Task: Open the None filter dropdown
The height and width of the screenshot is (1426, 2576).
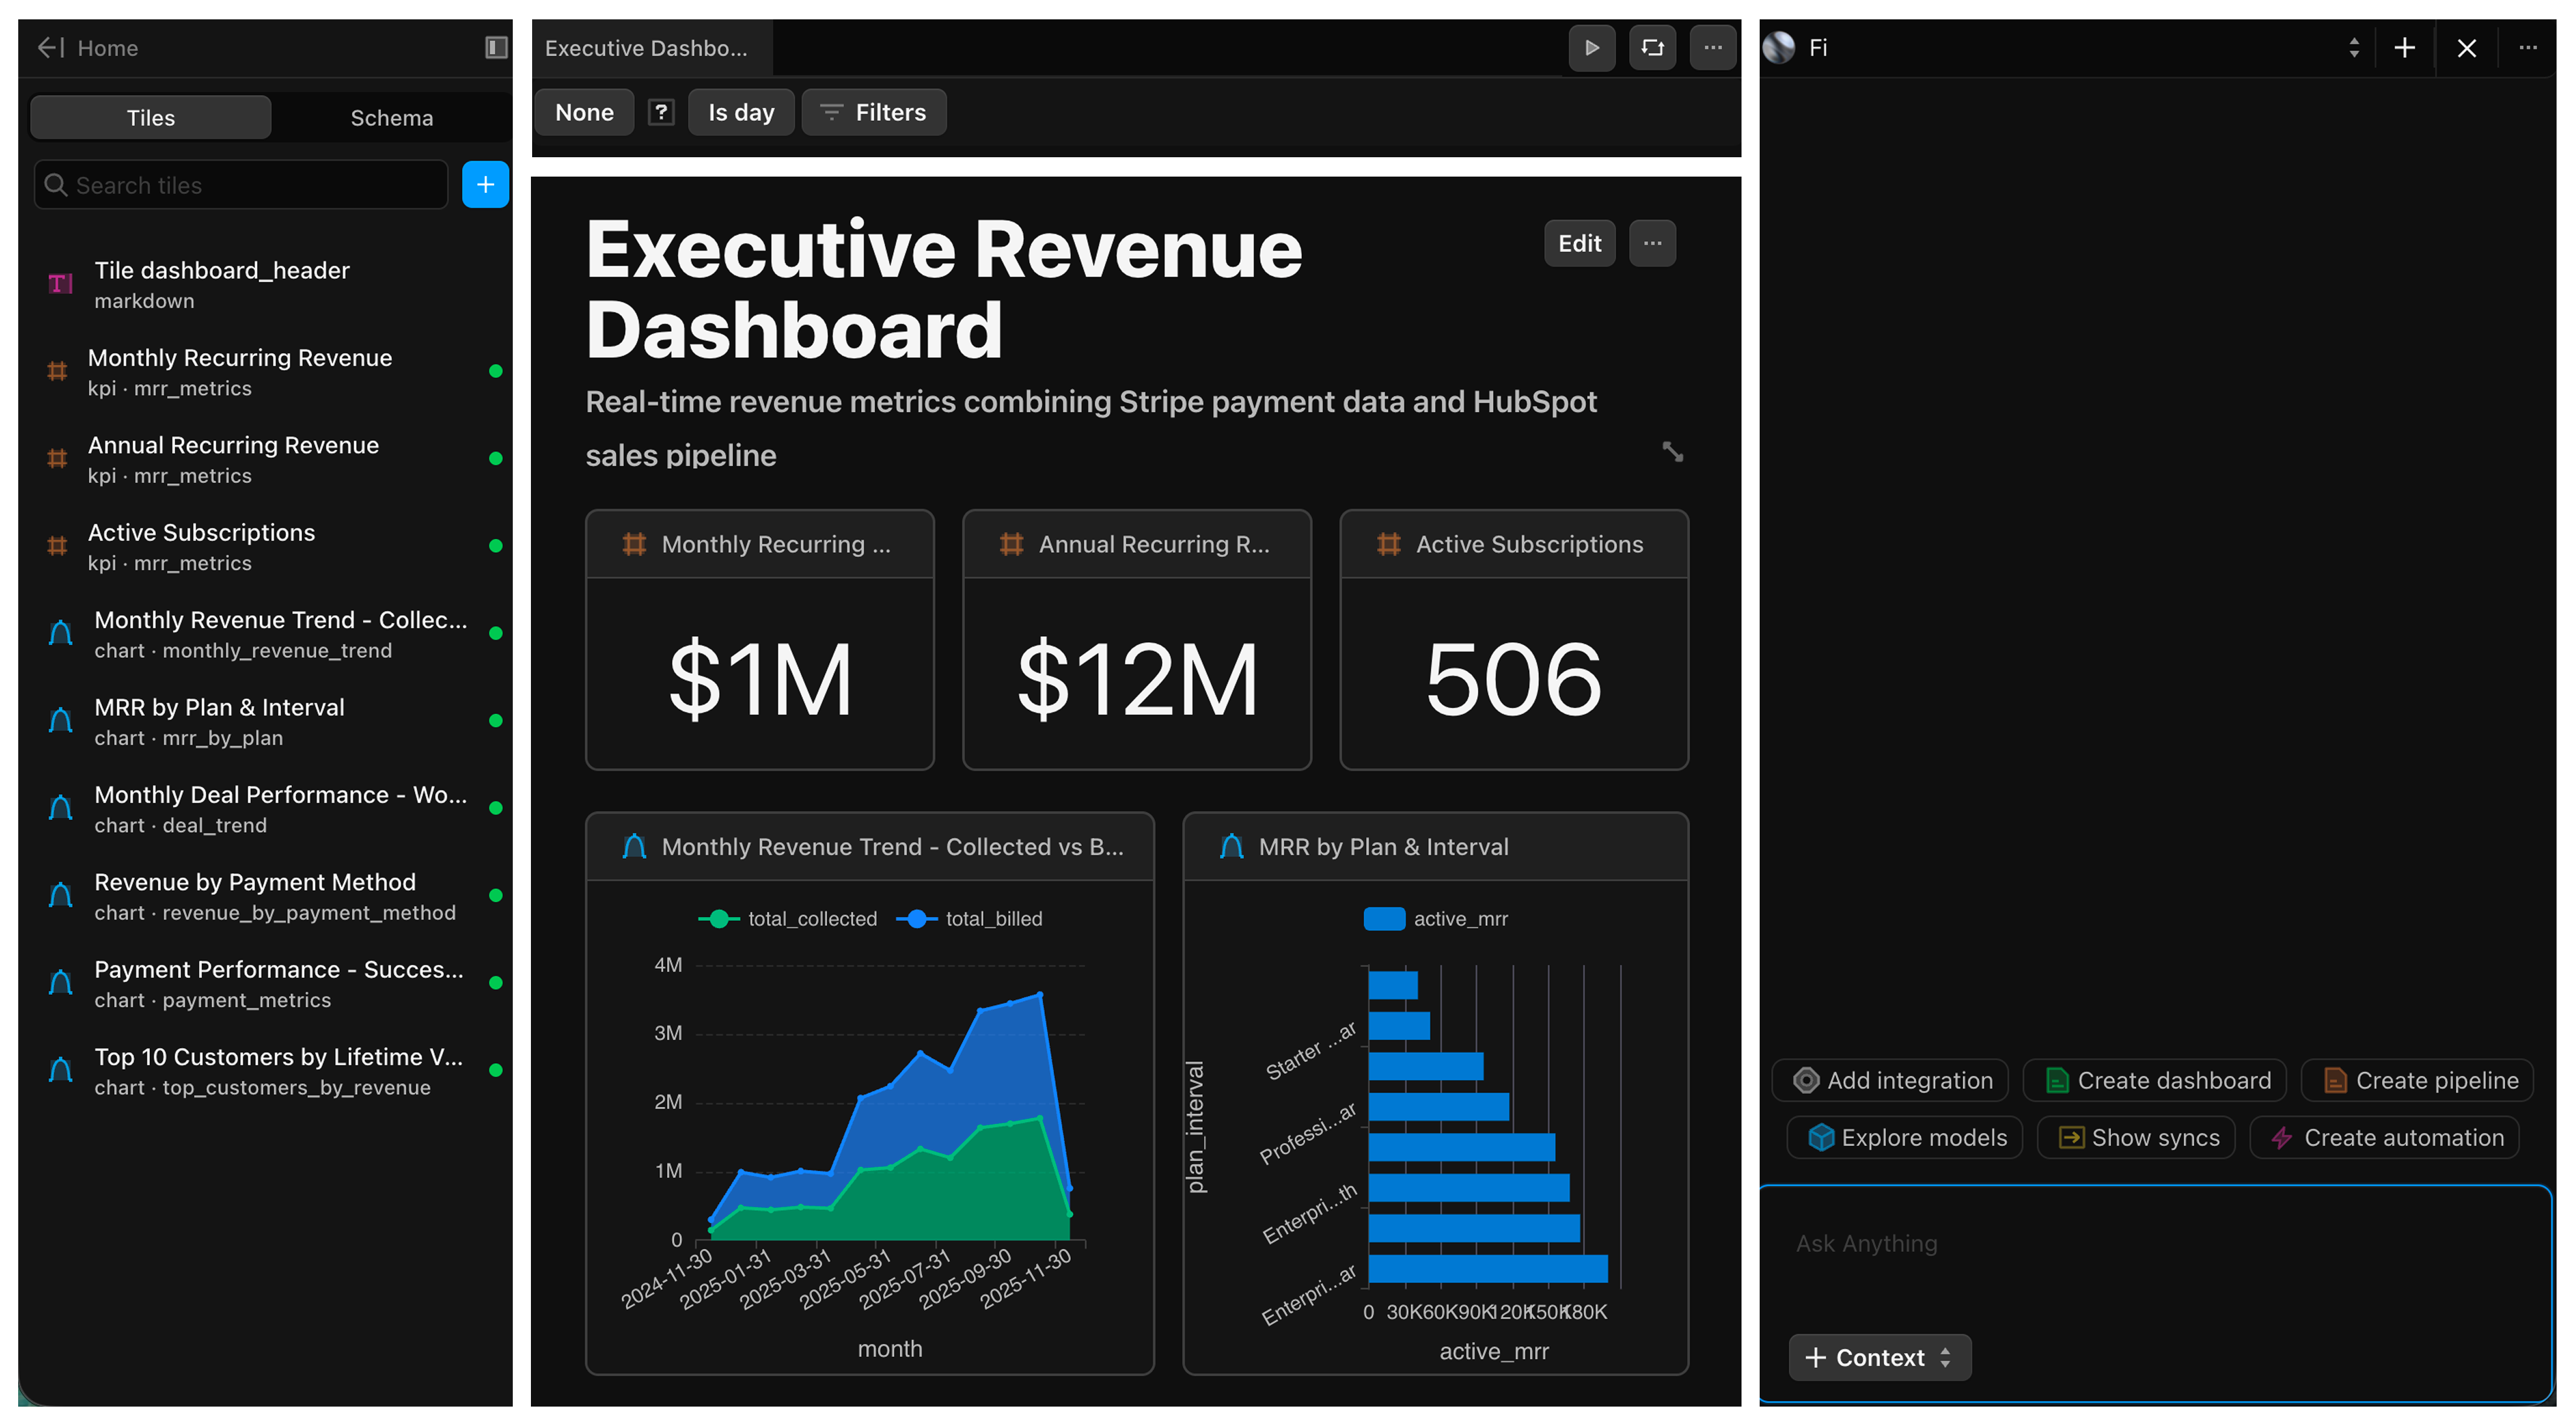Action: pyautogui.click(x=583, y=112)
